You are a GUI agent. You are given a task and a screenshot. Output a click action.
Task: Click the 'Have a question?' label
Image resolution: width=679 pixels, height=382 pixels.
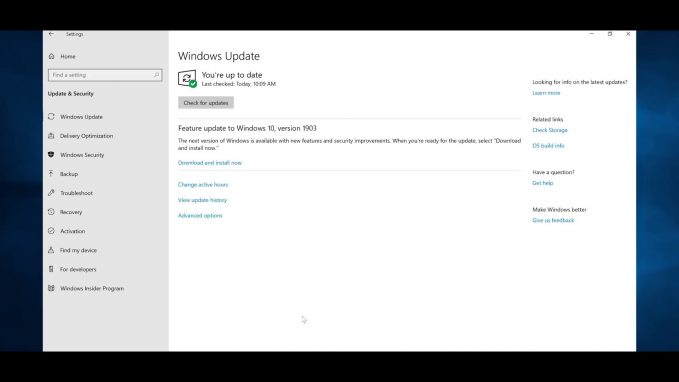tap(553, 172)
